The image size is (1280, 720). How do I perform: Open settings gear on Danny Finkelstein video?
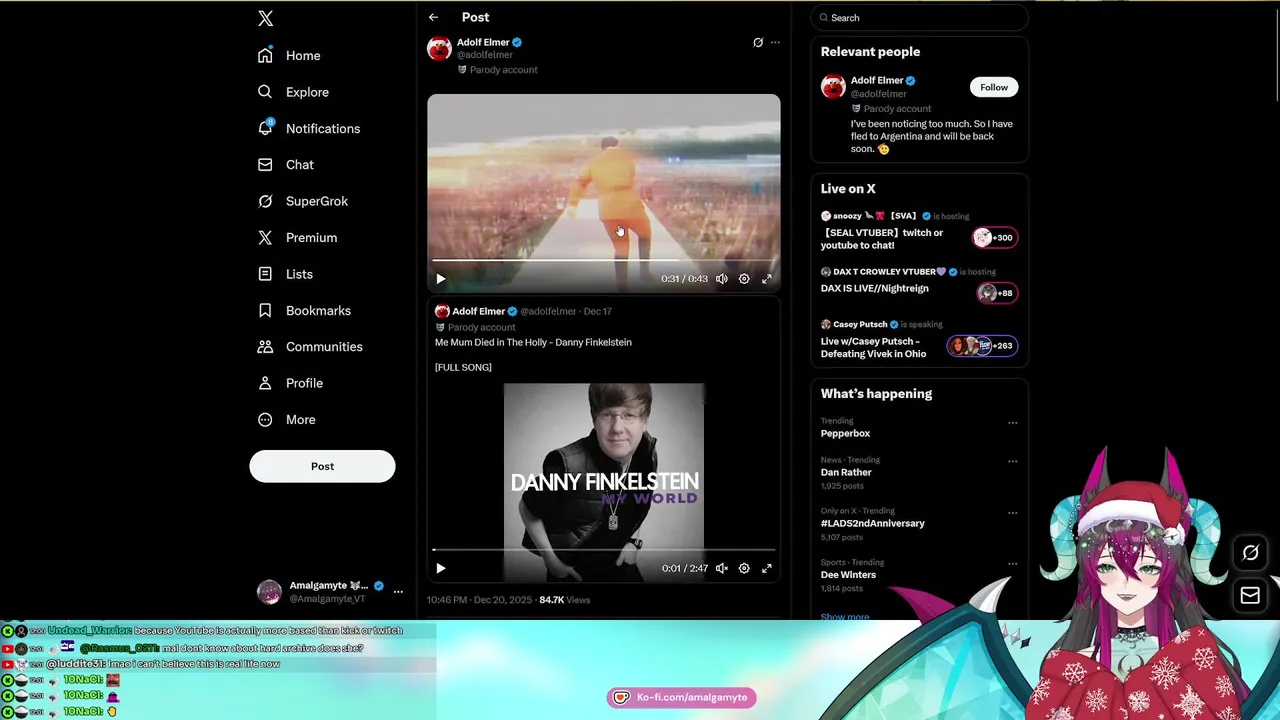pos(744,568)
